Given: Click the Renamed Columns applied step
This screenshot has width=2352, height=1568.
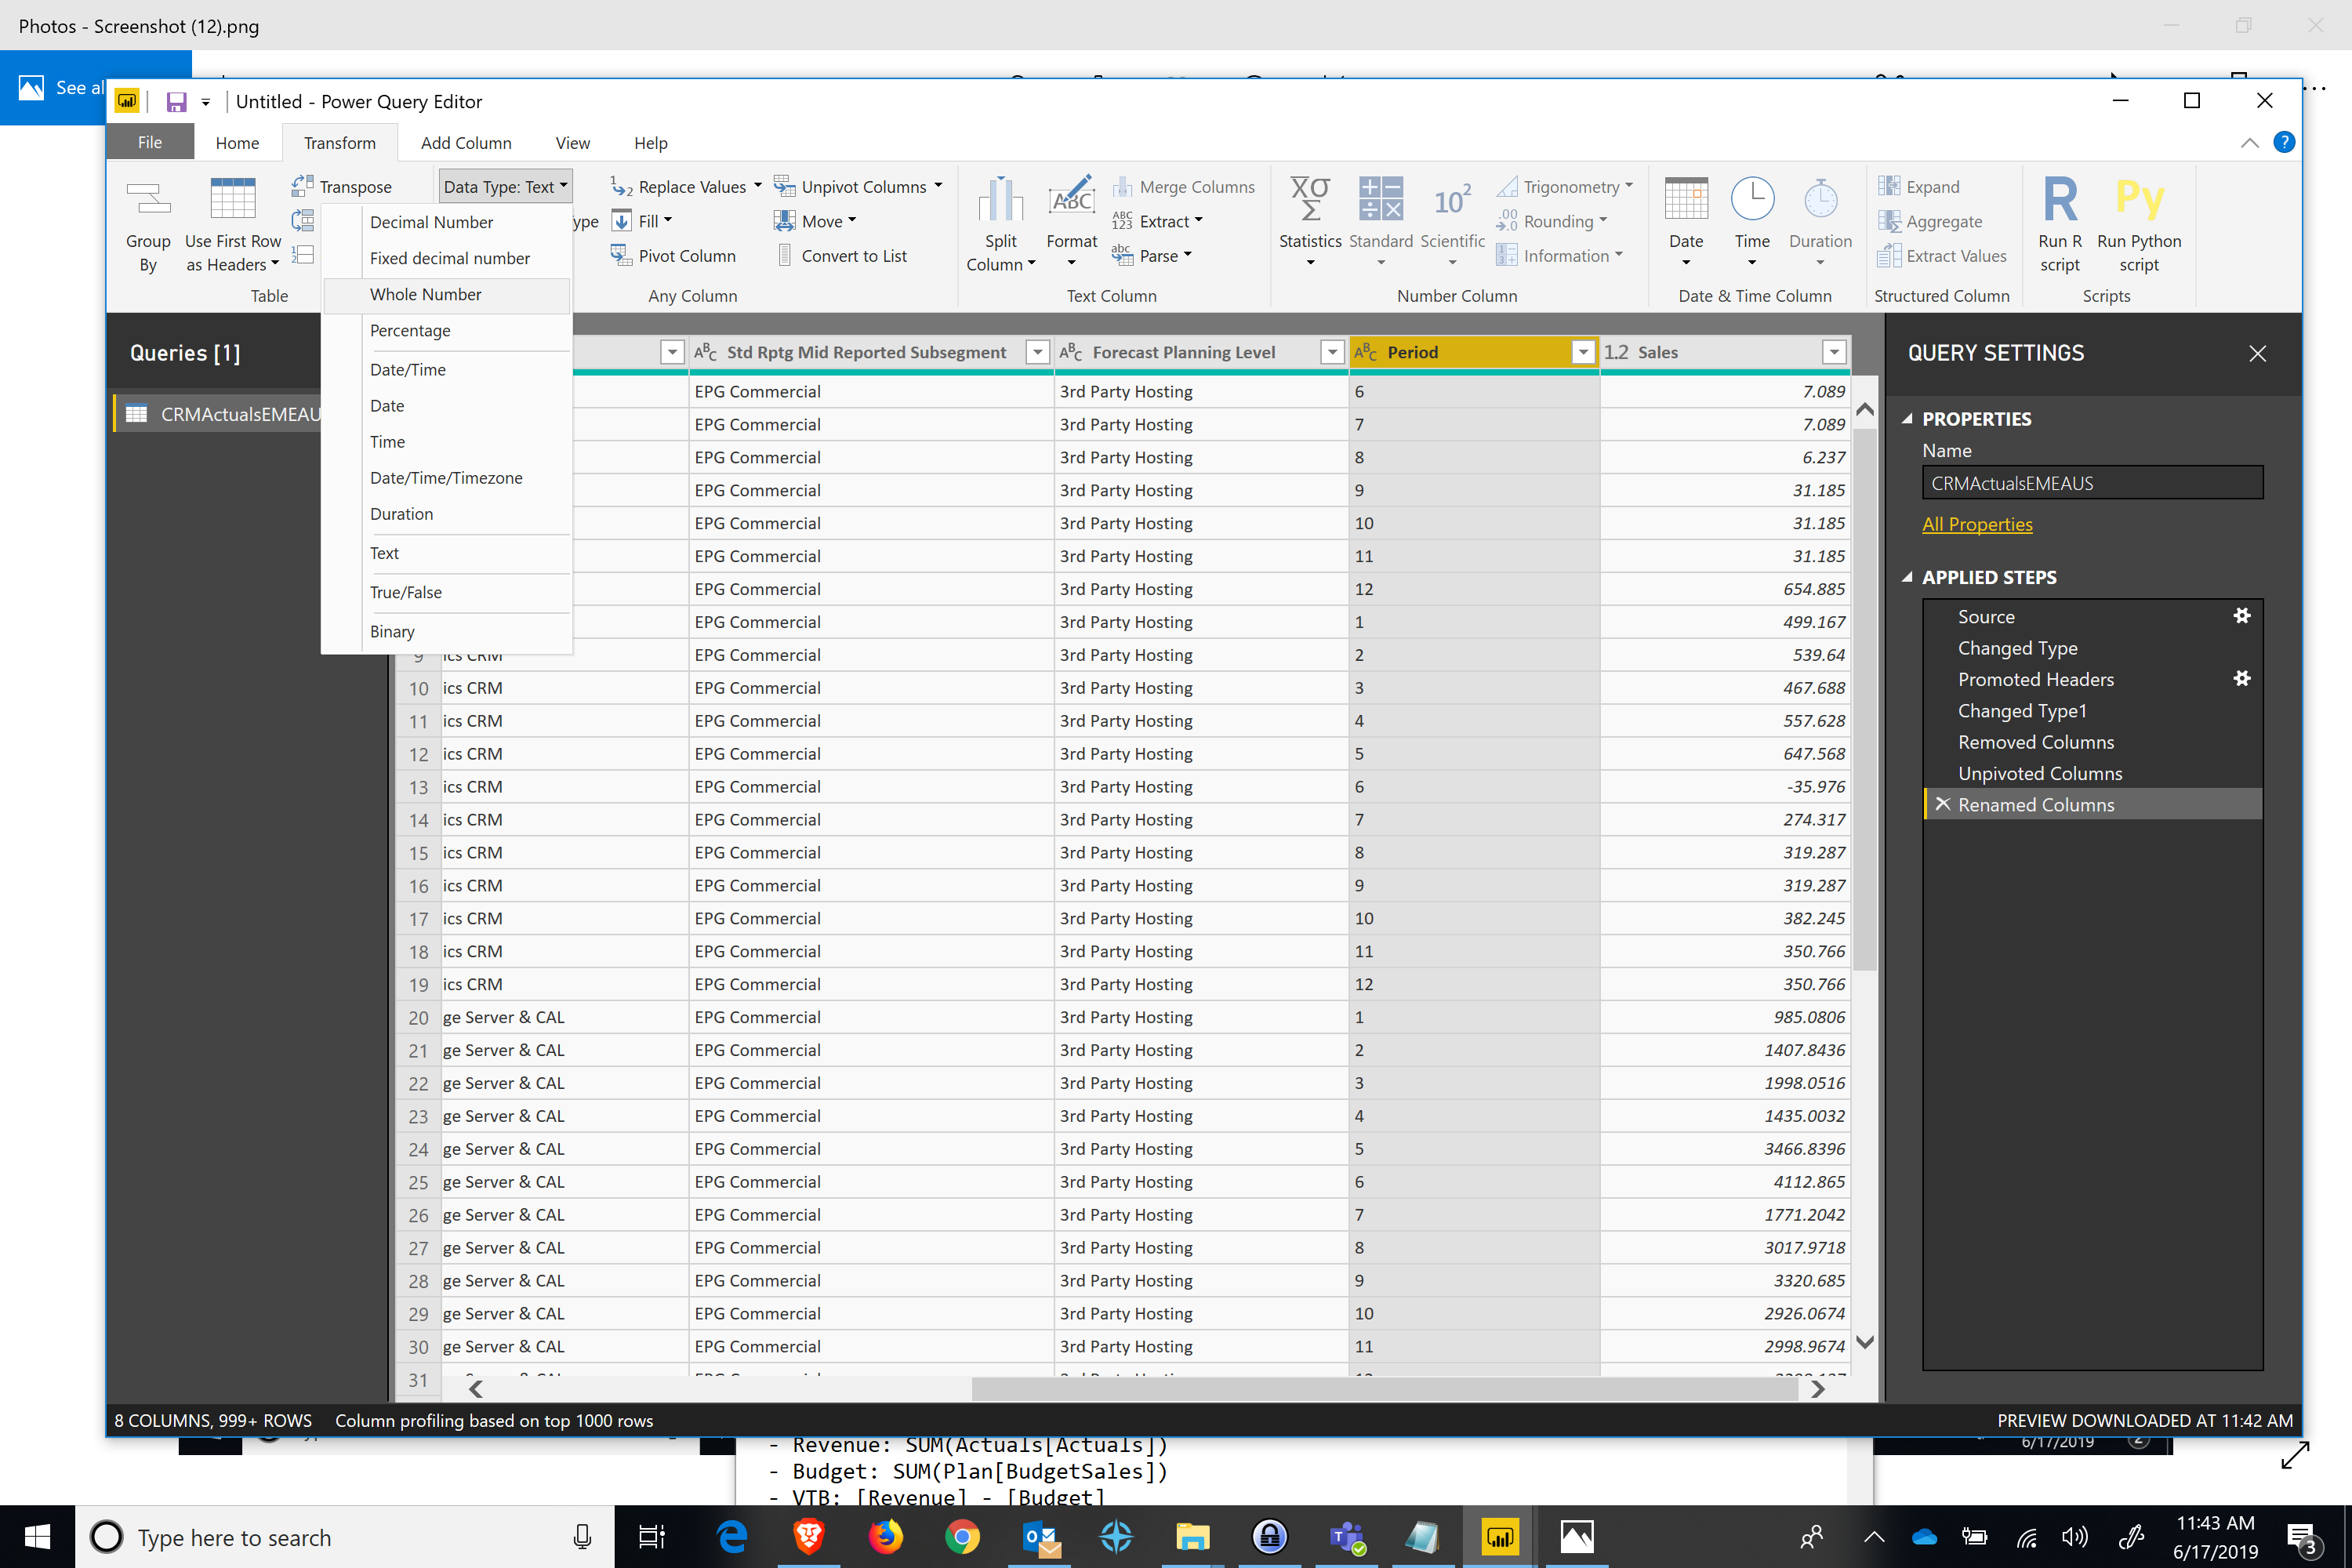Looking at the screenshot, I should click(x=2035, y=804).
